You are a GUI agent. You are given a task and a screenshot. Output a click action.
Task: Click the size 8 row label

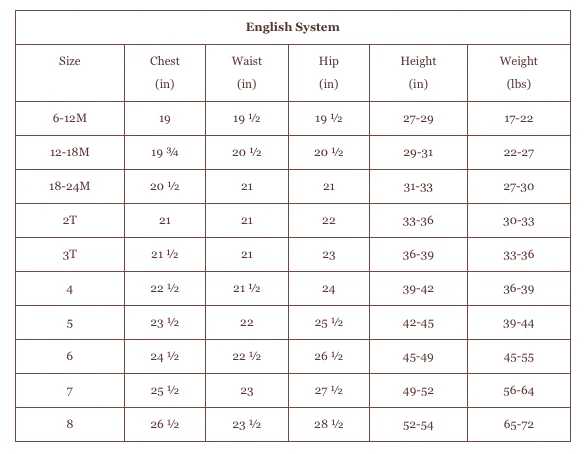(70, 424)
